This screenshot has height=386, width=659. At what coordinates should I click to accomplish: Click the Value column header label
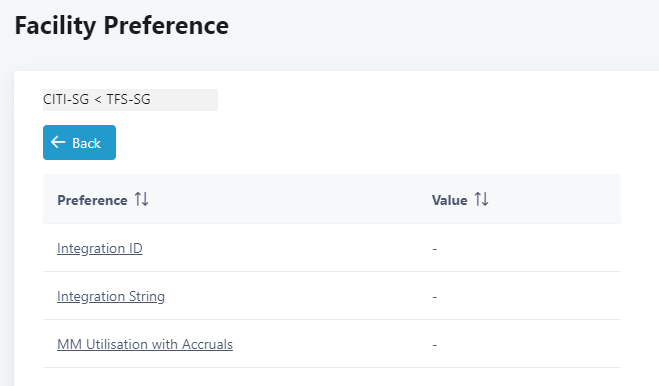(449, 200)
